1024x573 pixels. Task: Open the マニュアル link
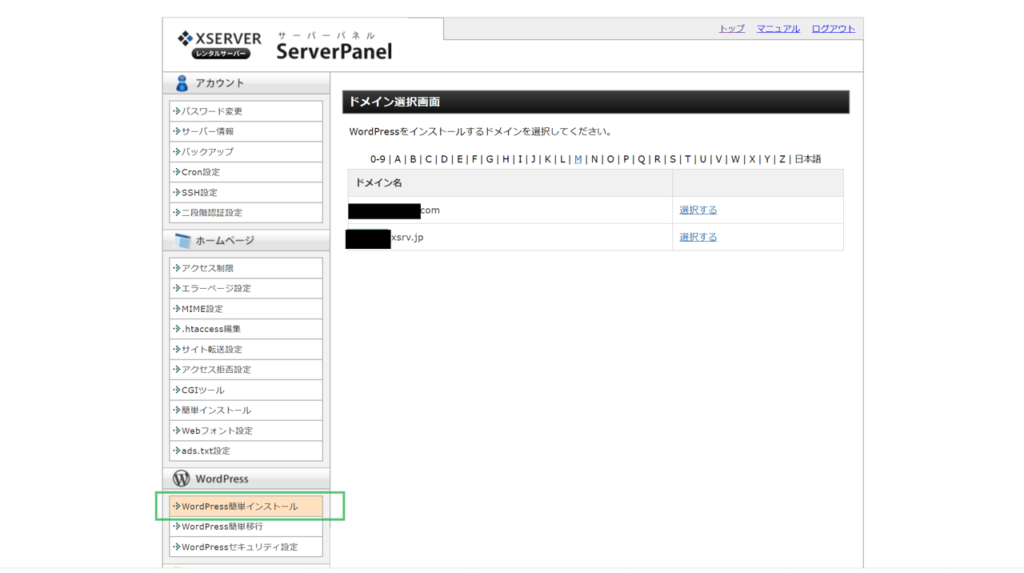(778, 29)
